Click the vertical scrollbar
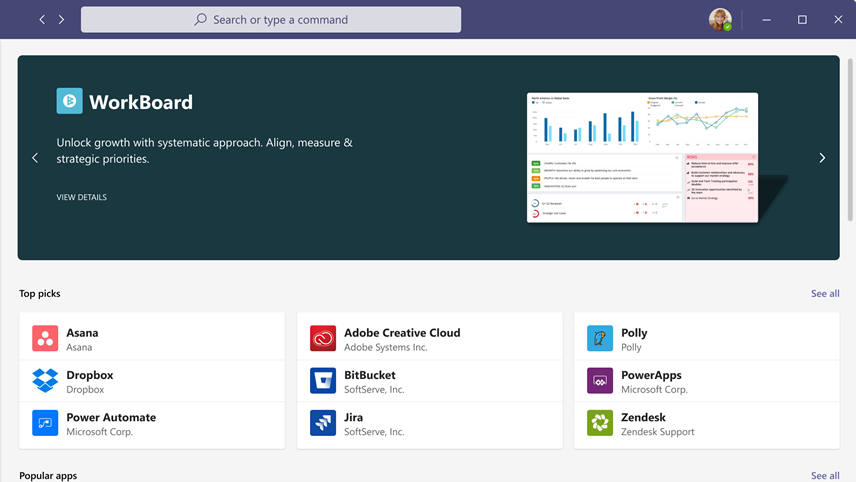Image resolution: width=856 pixels, height=482 pixels. tap(850, 140)
